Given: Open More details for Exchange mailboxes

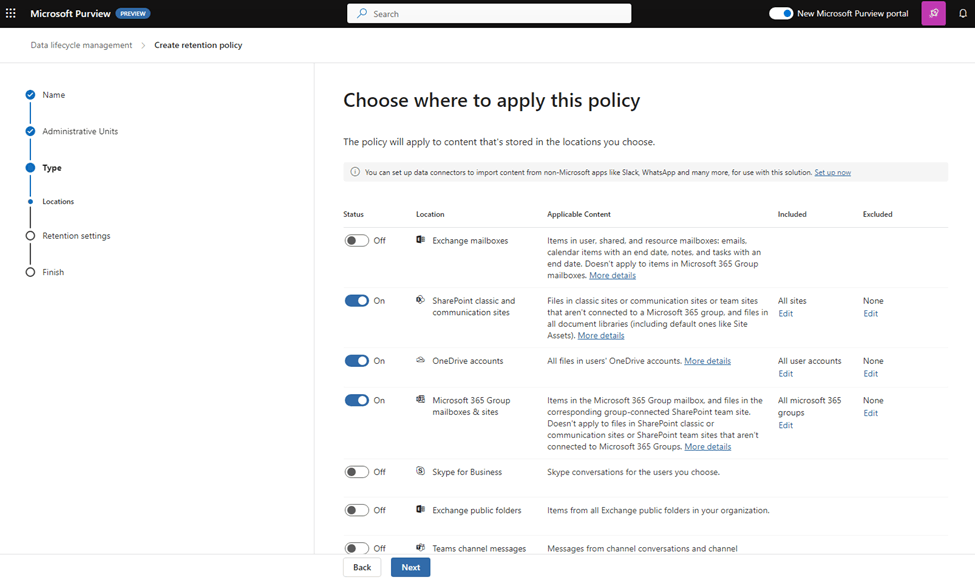Looking at the screenshot, I should click(x=612, y=275).
